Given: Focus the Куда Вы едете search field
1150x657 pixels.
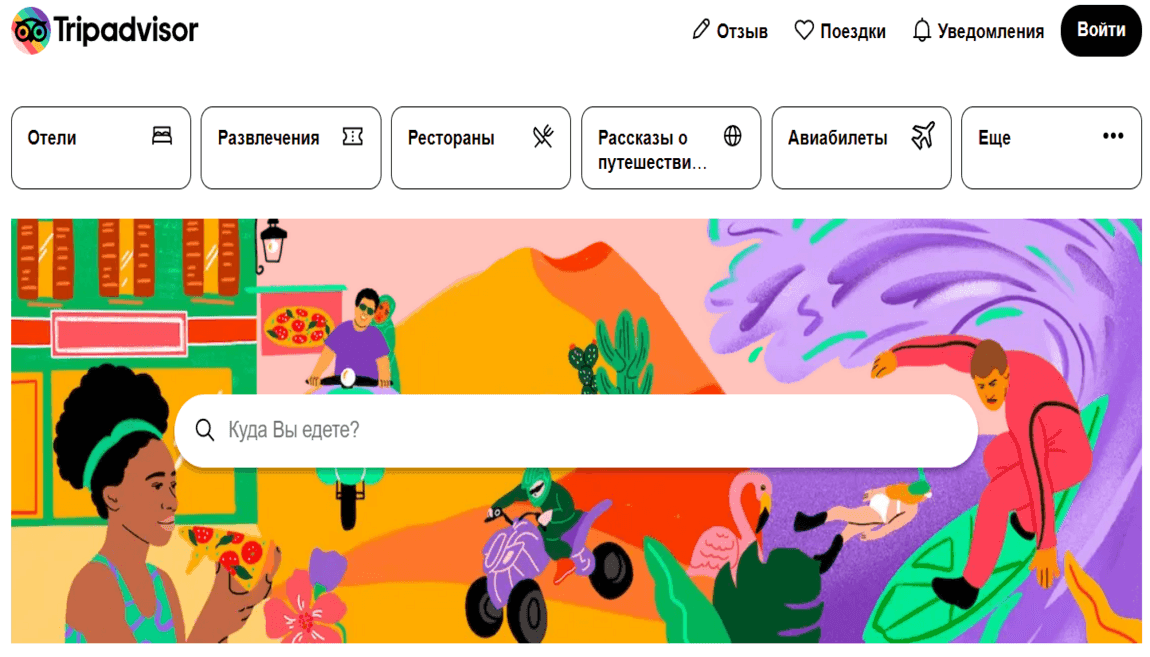Looking at the screenshot, I should coord(576,430).
